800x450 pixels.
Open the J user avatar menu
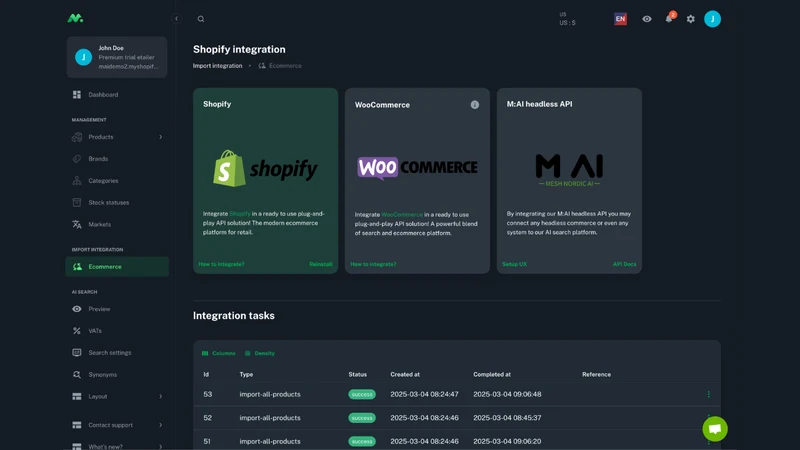712,19
